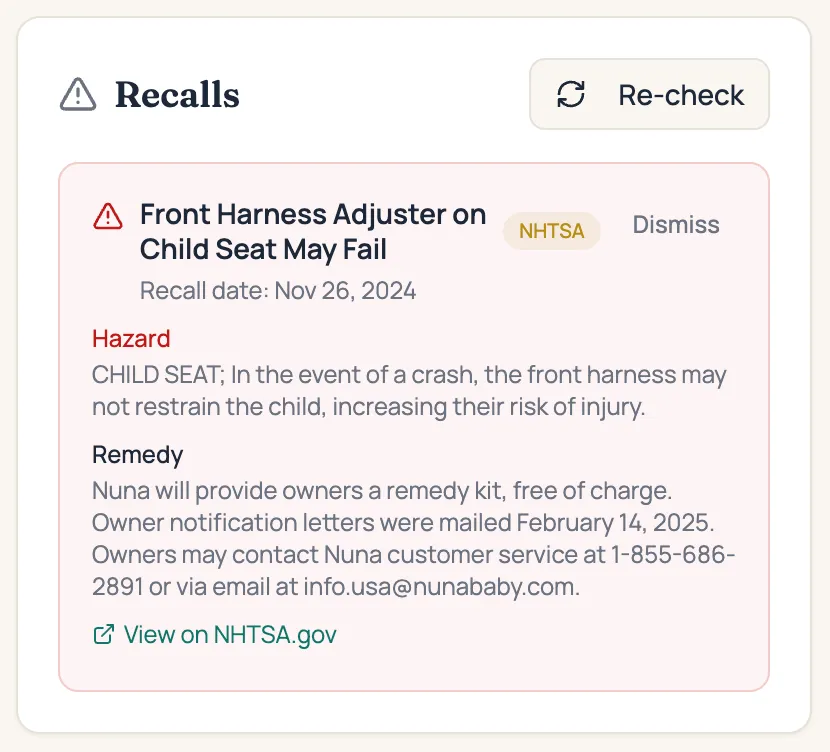Click the red alert triangle on the recall card
This screenshot has height=752, width=830.
(109, 215)
